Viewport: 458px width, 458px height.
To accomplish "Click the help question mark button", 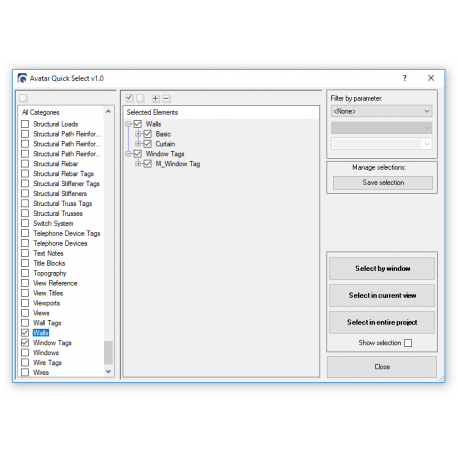I will (405, 78).
